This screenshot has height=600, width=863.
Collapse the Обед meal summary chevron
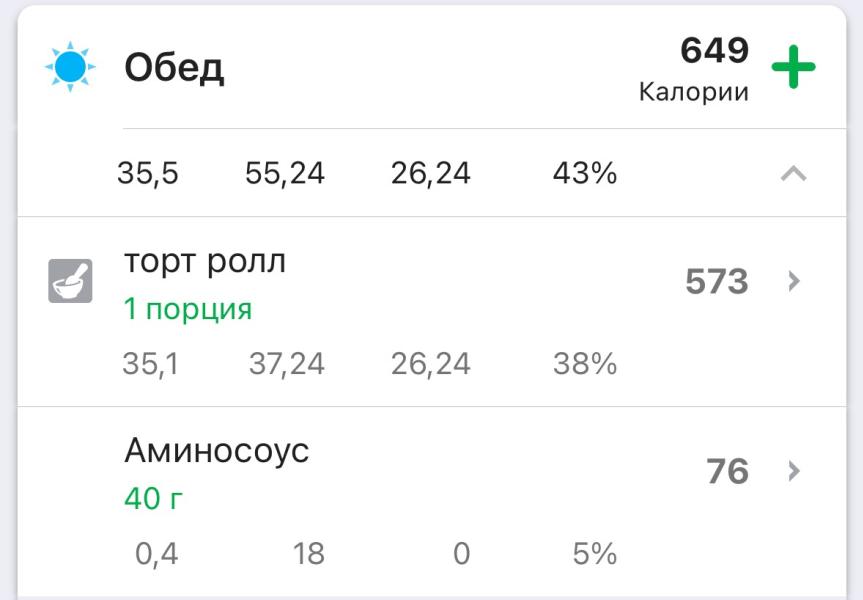(x=793, y=174)
